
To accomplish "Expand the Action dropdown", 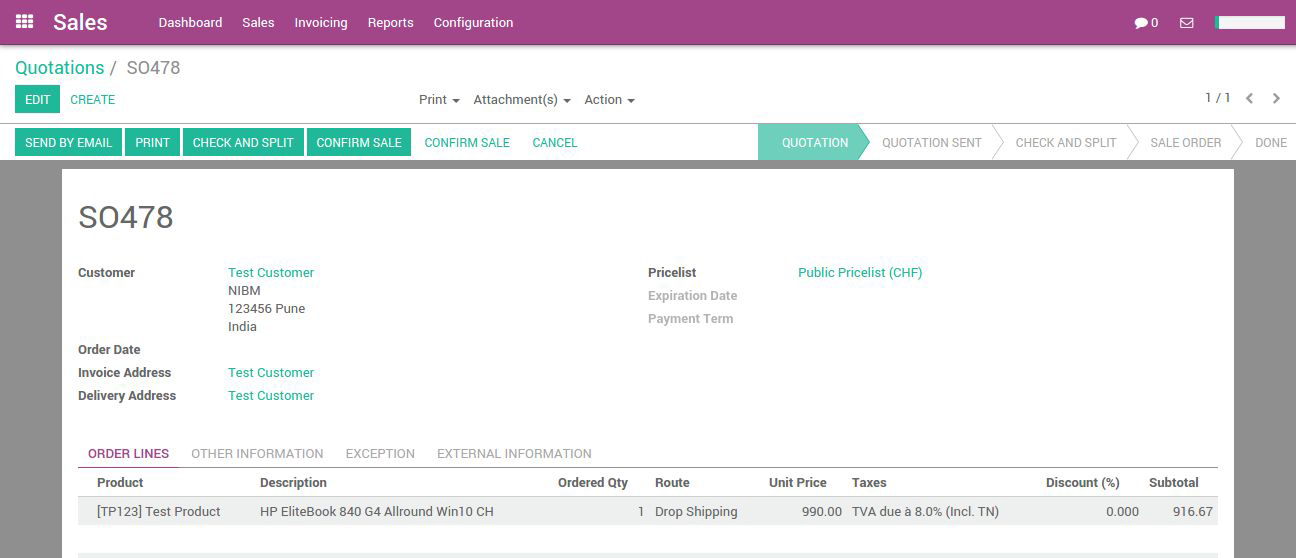I will pos(609,99).
